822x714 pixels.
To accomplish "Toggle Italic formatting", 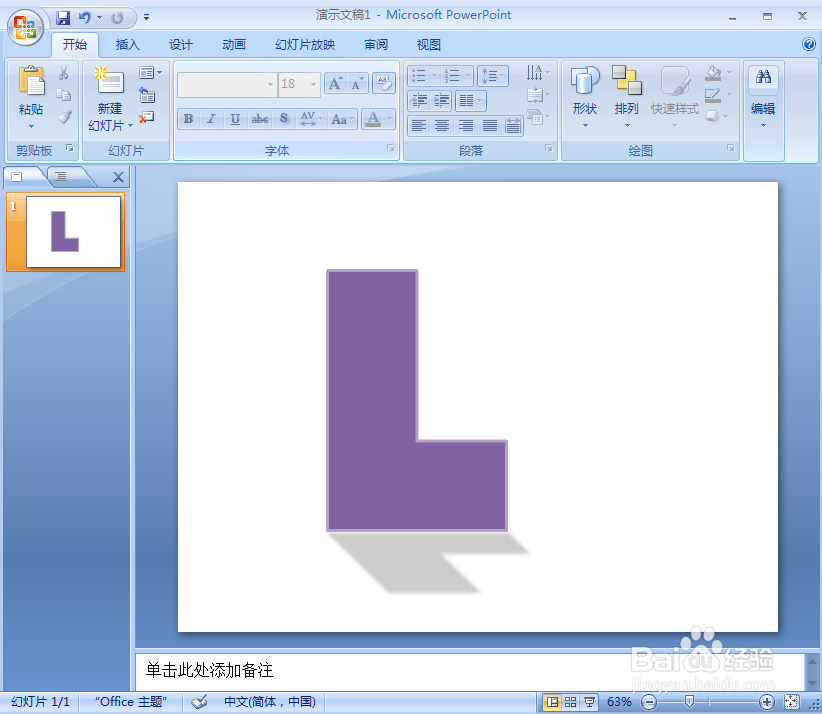I will click(x=211, y=119).
